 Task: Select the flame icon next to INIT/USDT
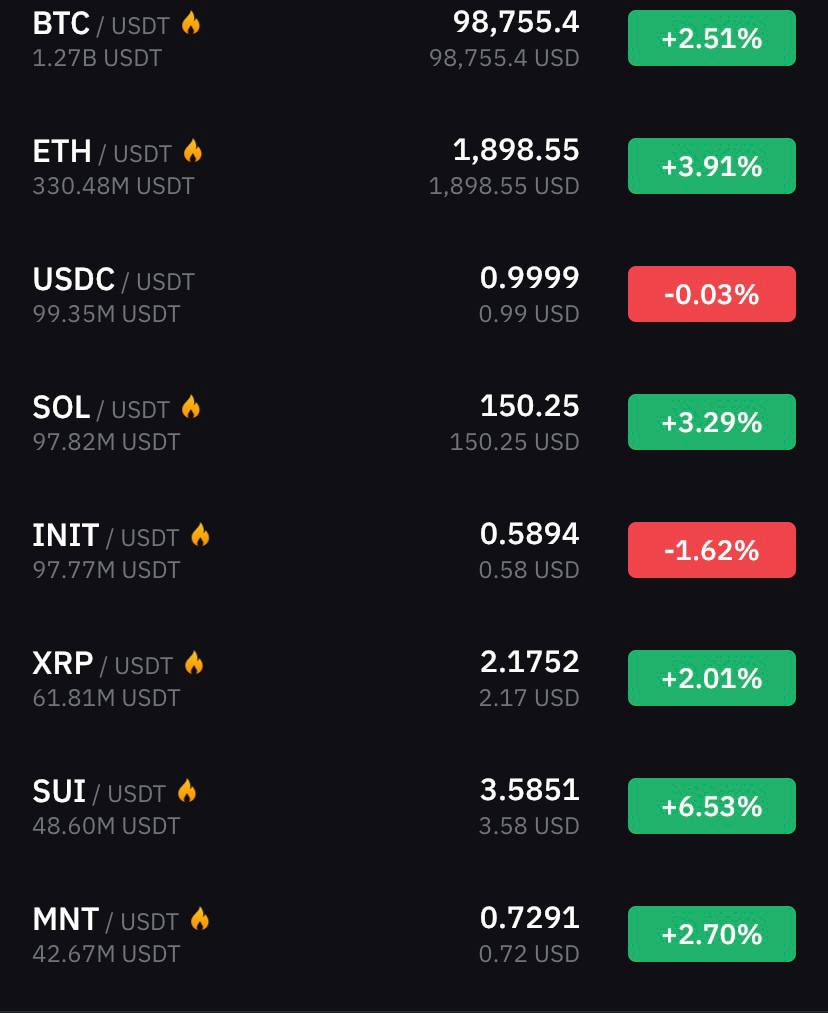pyautogui.click(x=200, y=535)
